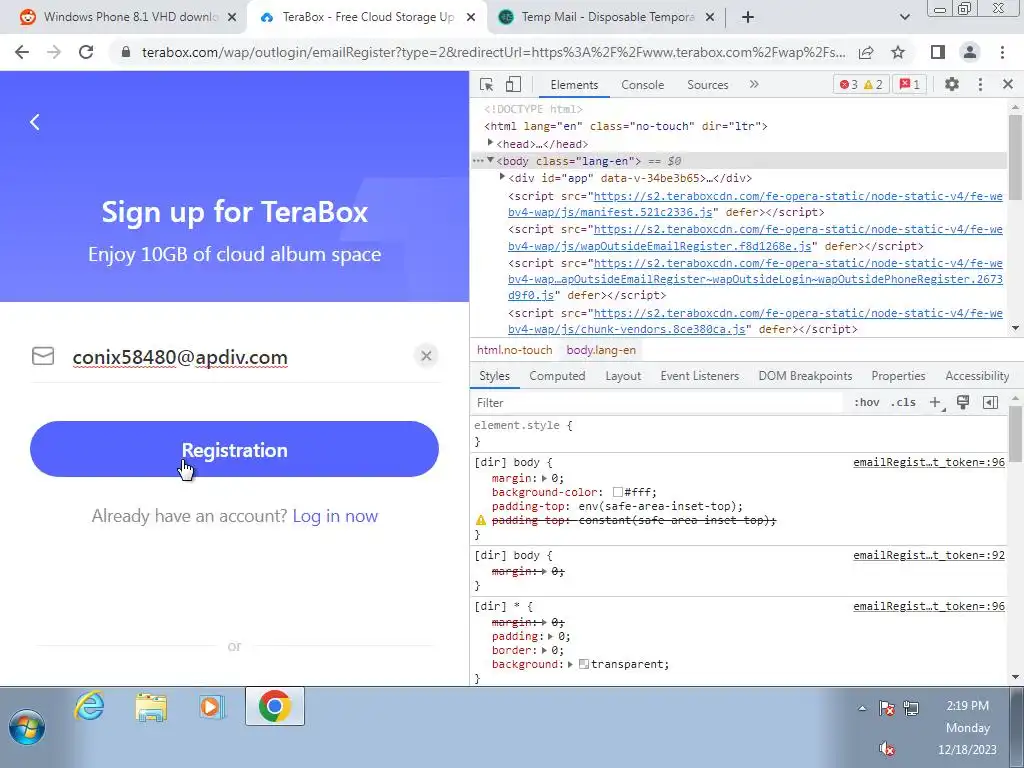Open the DOM Breakpoints tab
Screen dimensions: 1024x768
(x=805, y=376)
